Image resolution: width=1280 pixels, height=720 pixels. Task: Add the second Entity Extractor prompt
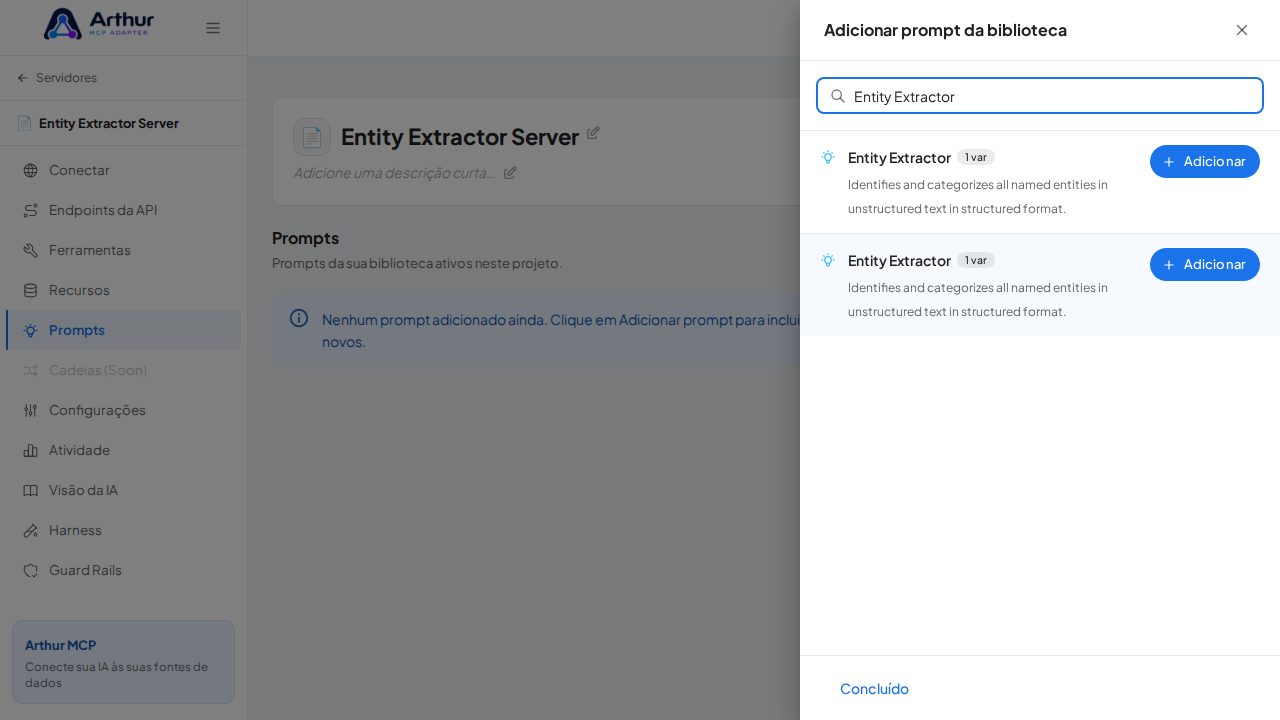[x=1205, y=264]
